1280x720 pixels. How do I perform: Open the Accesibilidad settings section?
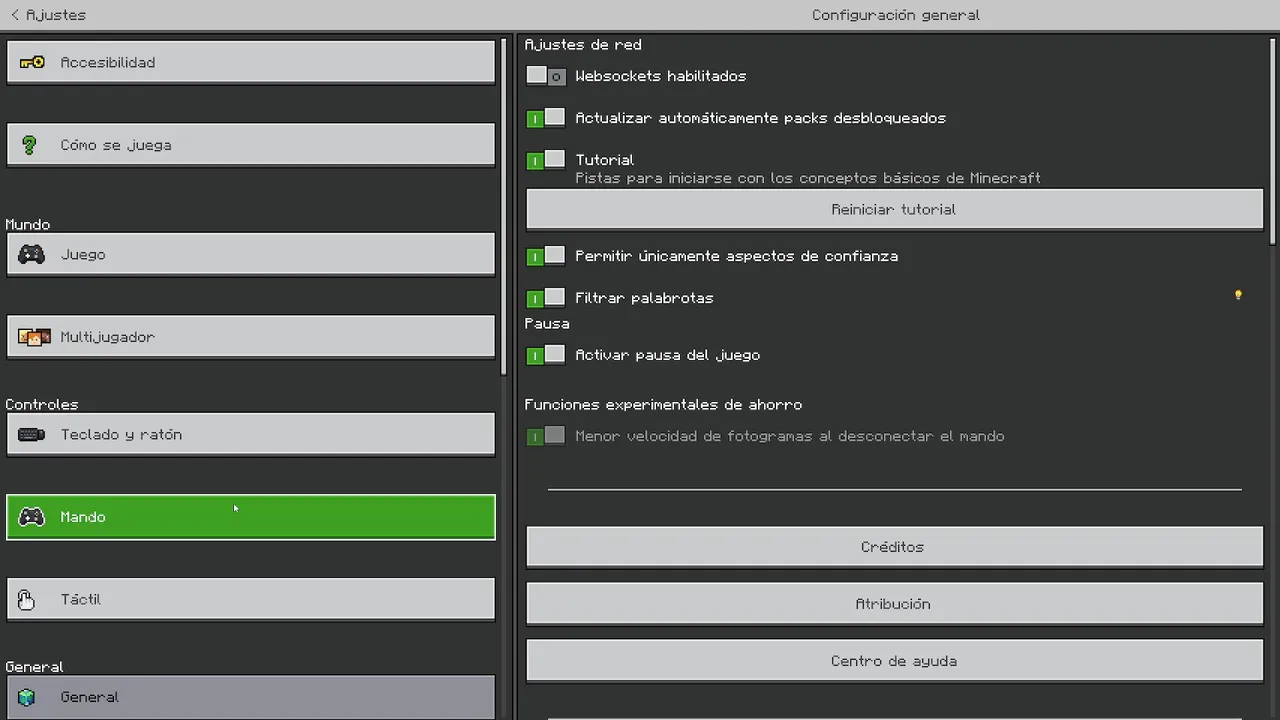251,62
